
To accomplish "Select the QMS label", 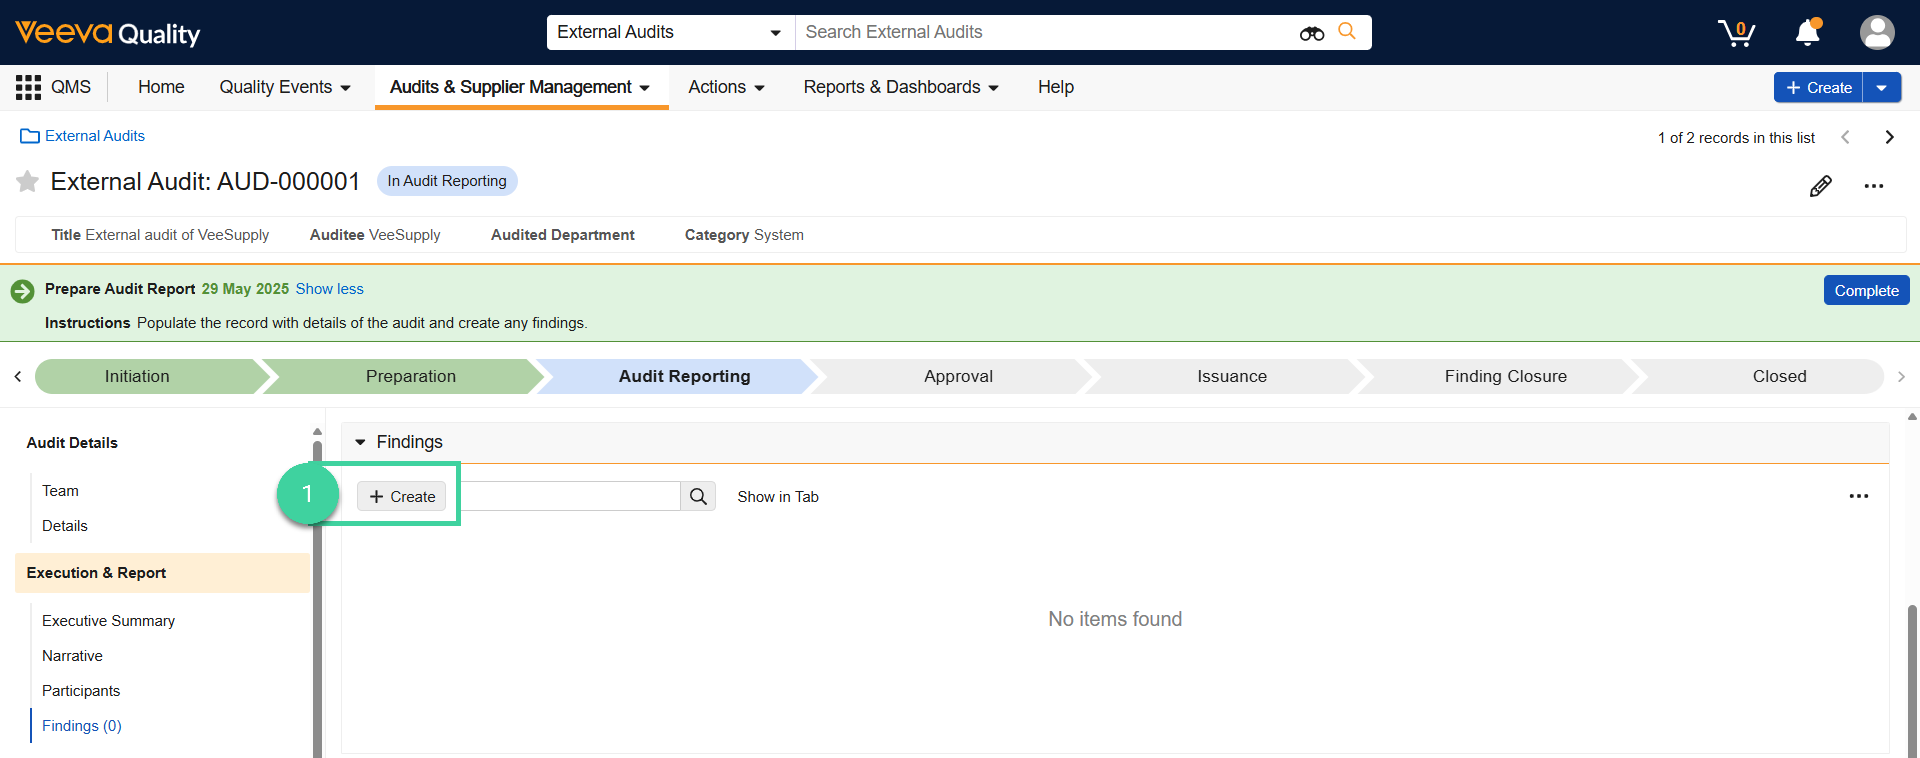I will point(71,87).
